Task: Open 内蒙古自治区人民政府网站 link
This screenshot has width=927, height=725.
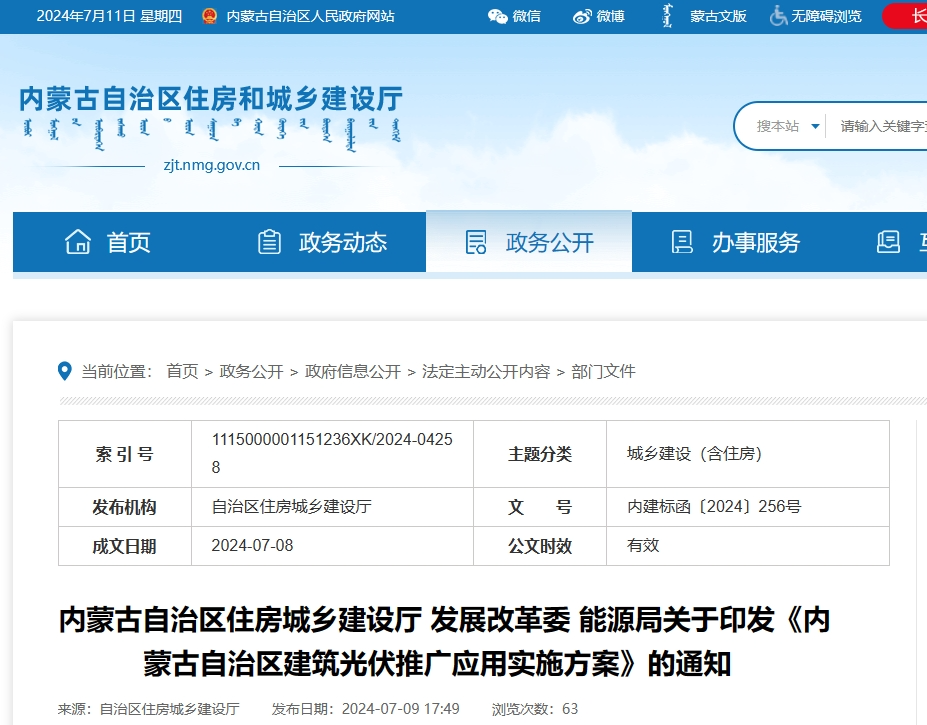Action: pos(310,16)
